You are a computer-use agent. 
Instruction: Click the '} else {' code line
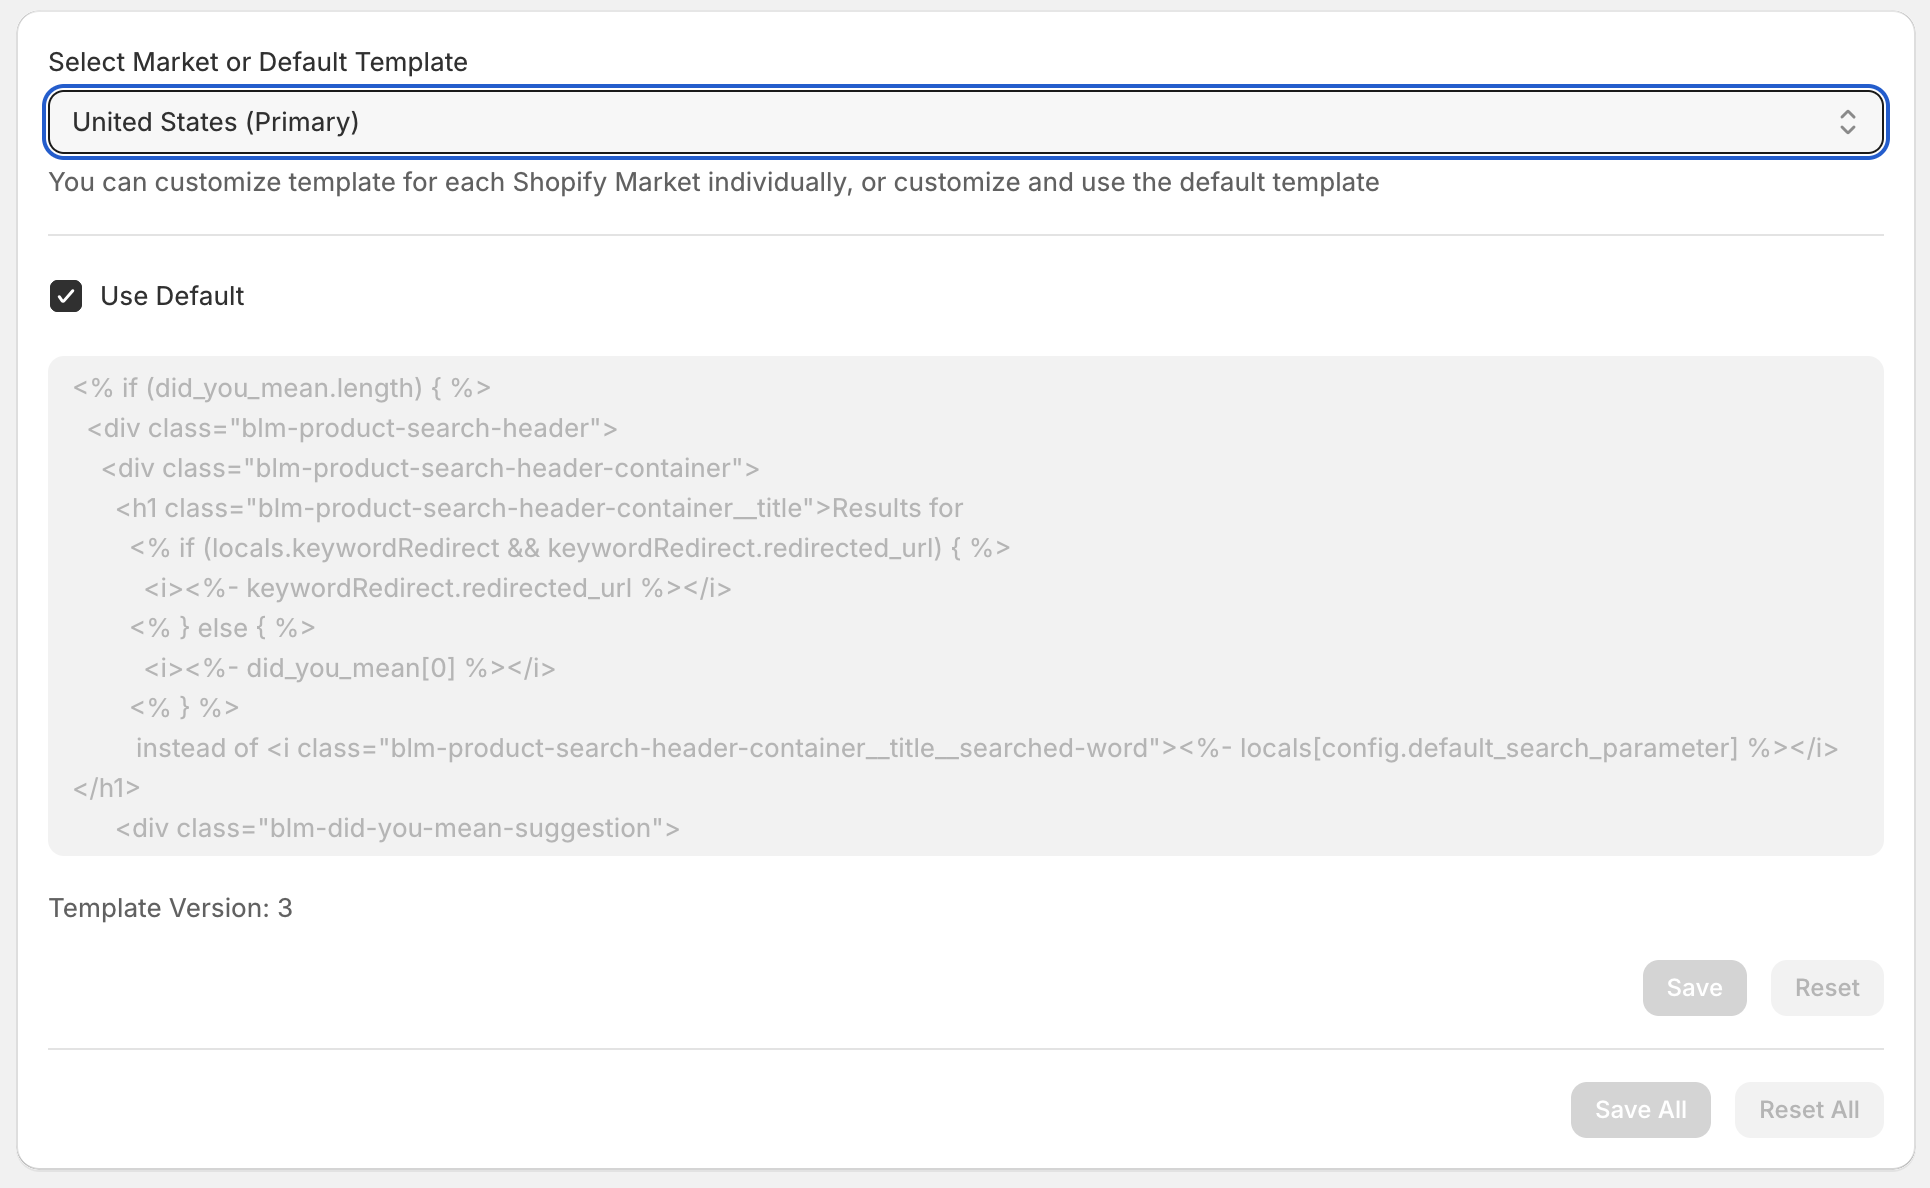pyautogui.click(x=223, y=628)
